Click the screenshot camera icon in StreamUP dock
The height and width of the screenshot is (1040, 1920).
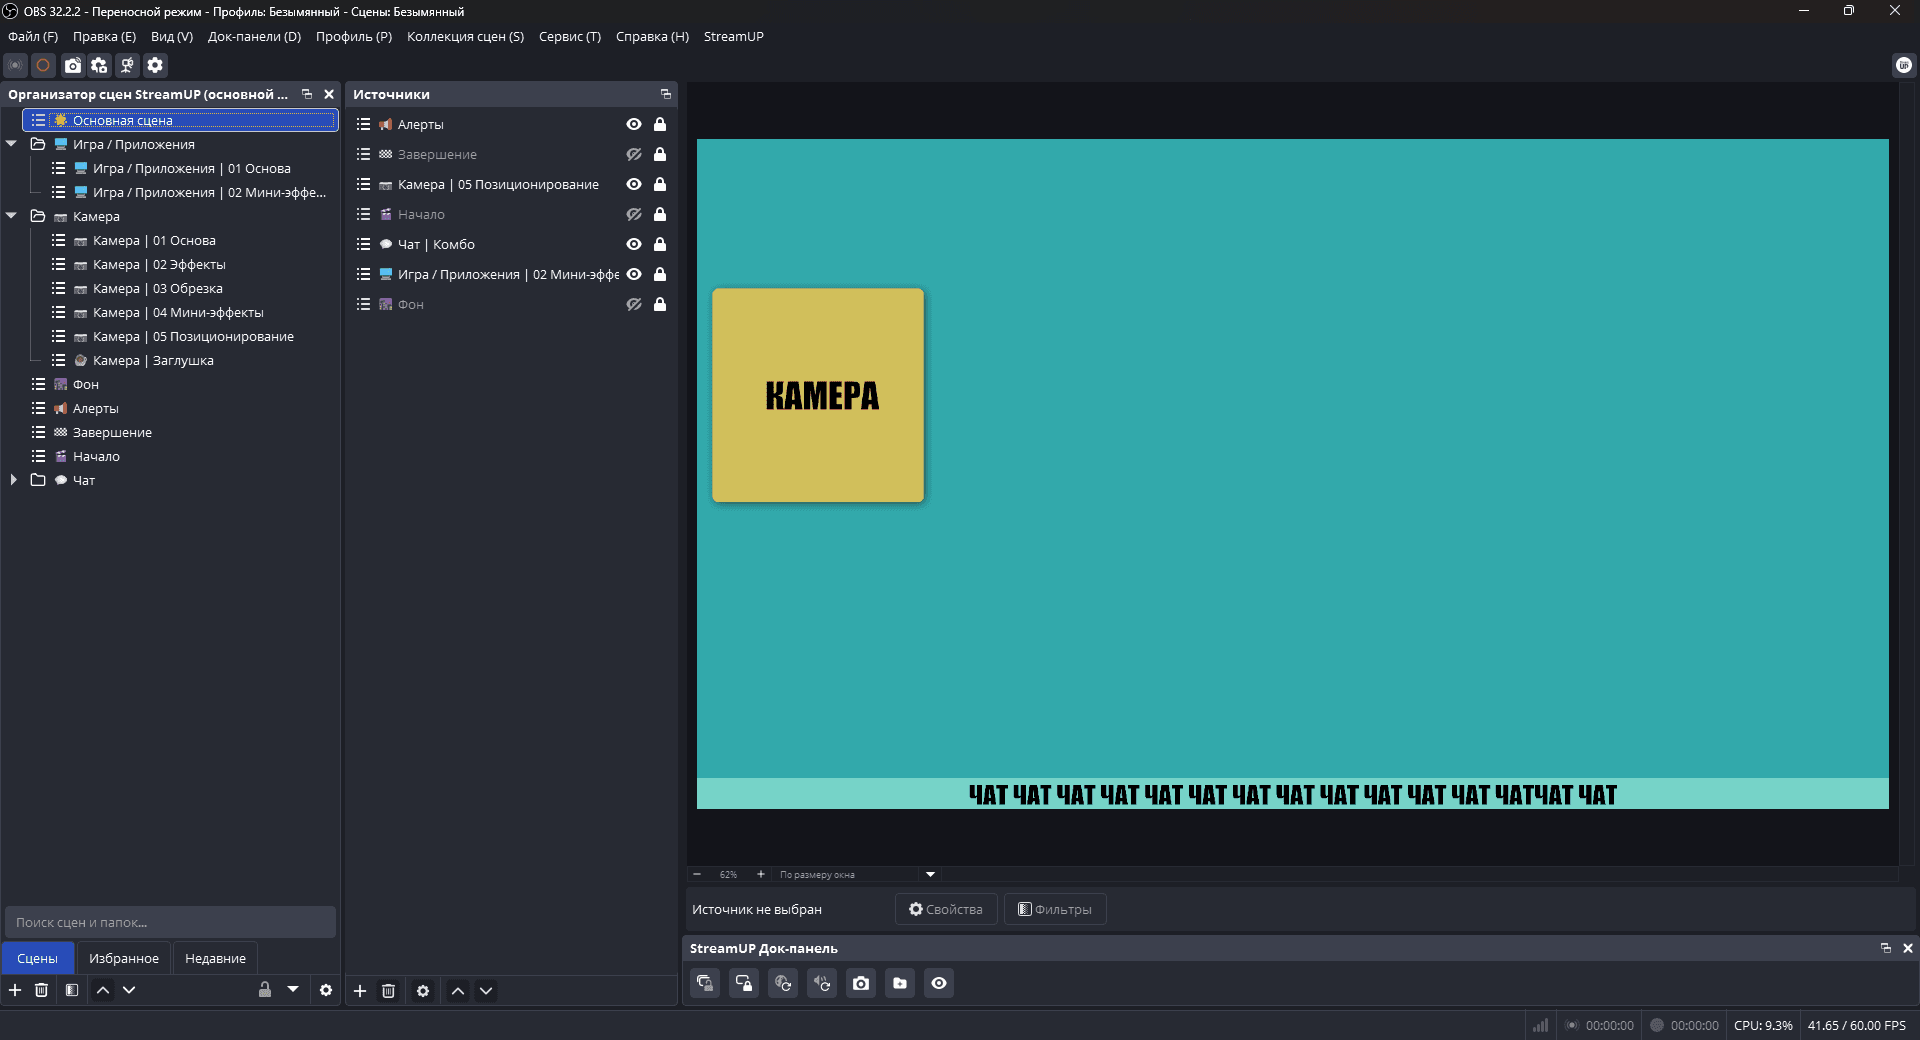[861, 983]
